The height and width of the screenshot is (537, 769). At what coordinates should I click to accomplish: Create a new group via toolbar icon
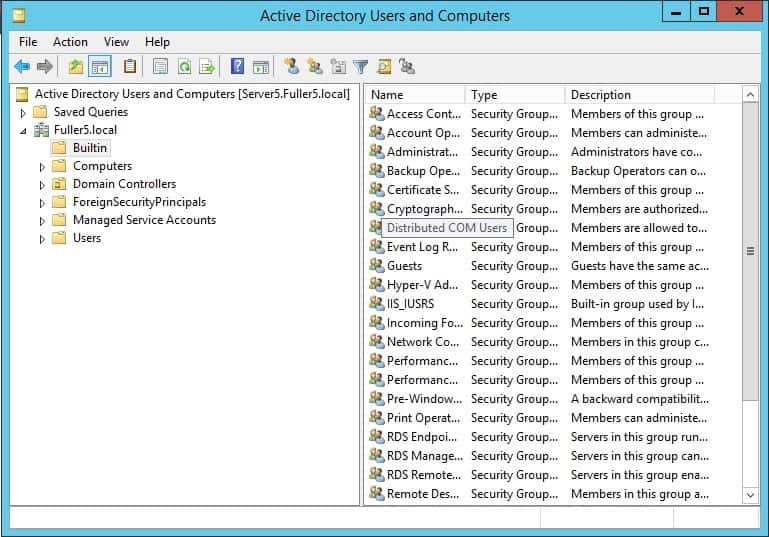click(314, 66)
